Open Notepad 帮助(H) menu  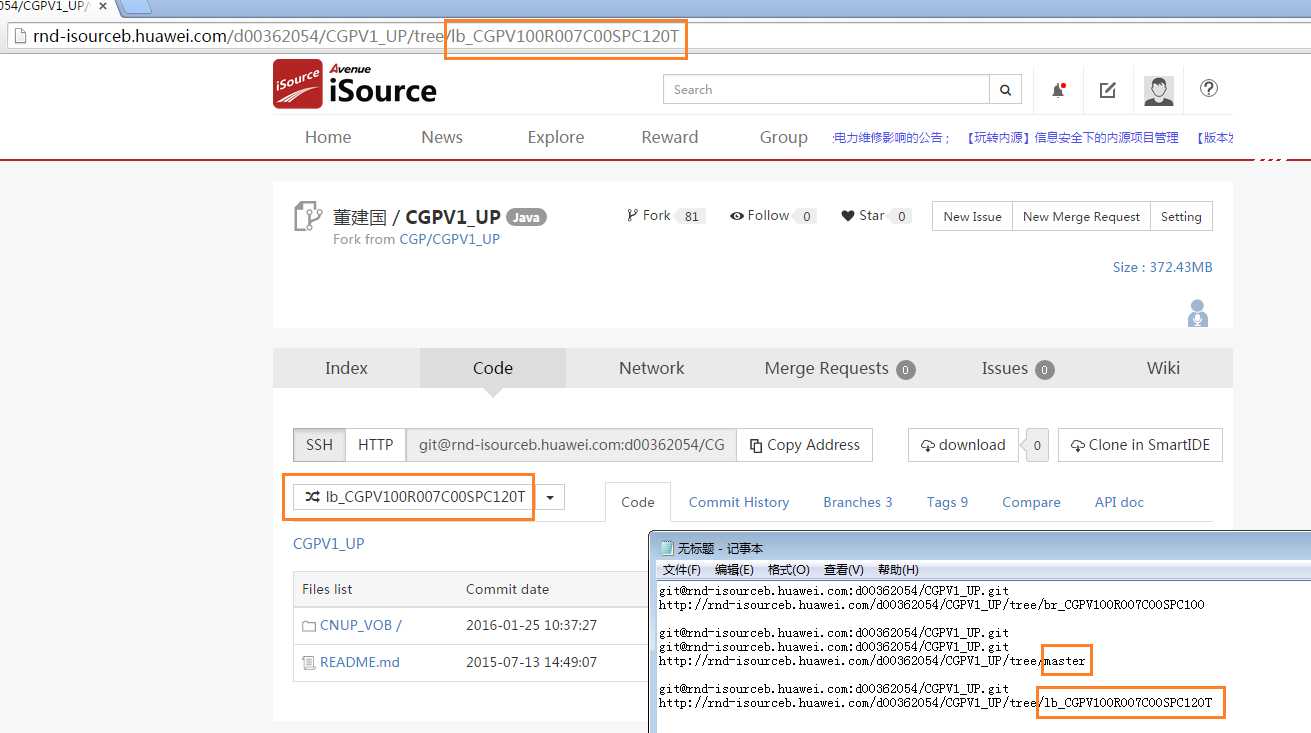(x=898, y=569)
